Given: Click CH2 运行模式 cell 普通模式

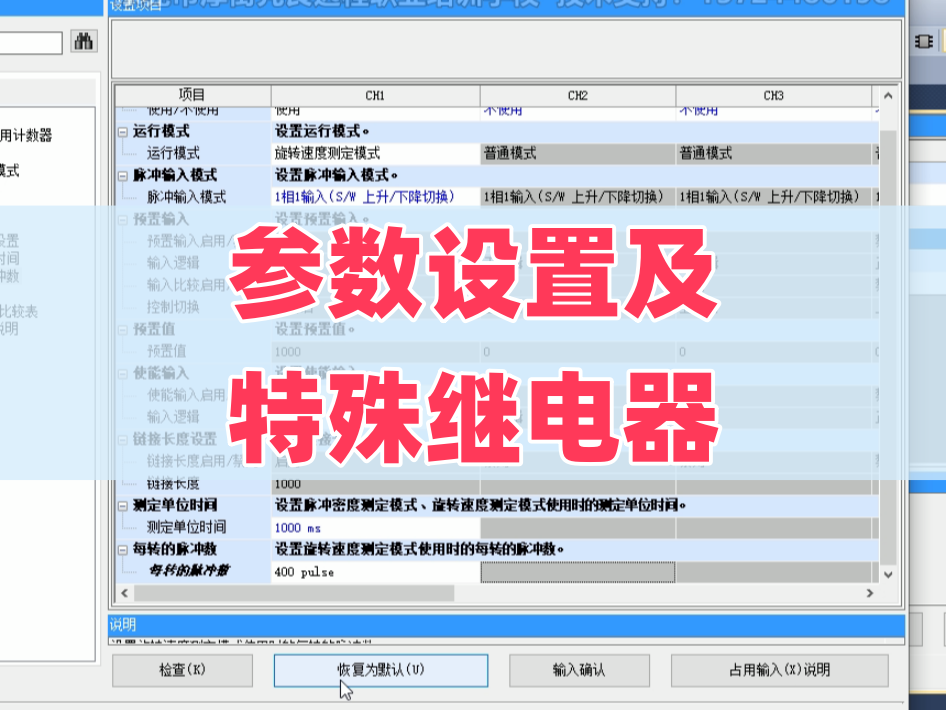Looking at the screenshot, I should click(576, 153).
